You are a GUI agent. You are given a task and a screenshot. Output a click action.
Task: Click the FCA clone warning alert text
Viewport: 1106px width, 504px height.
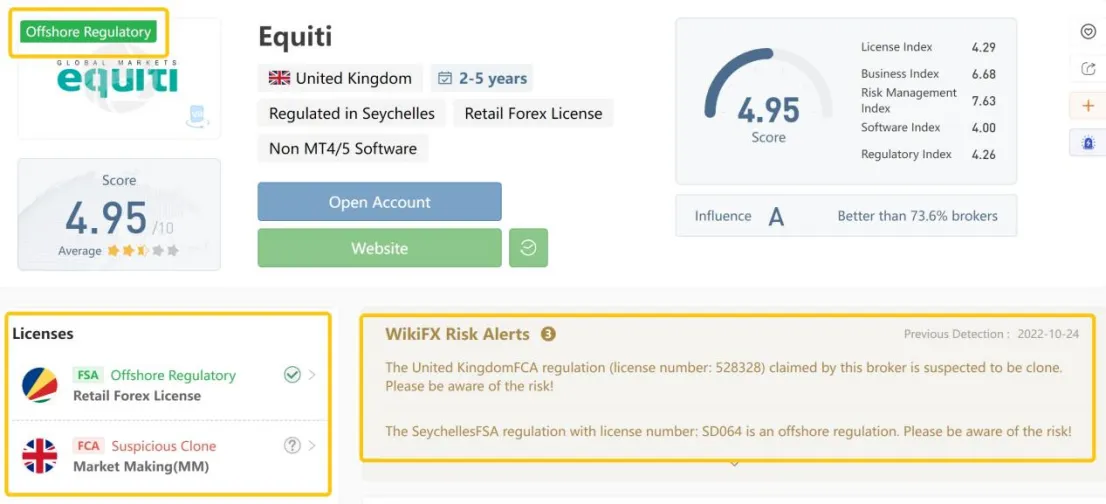tap(724, 377)
